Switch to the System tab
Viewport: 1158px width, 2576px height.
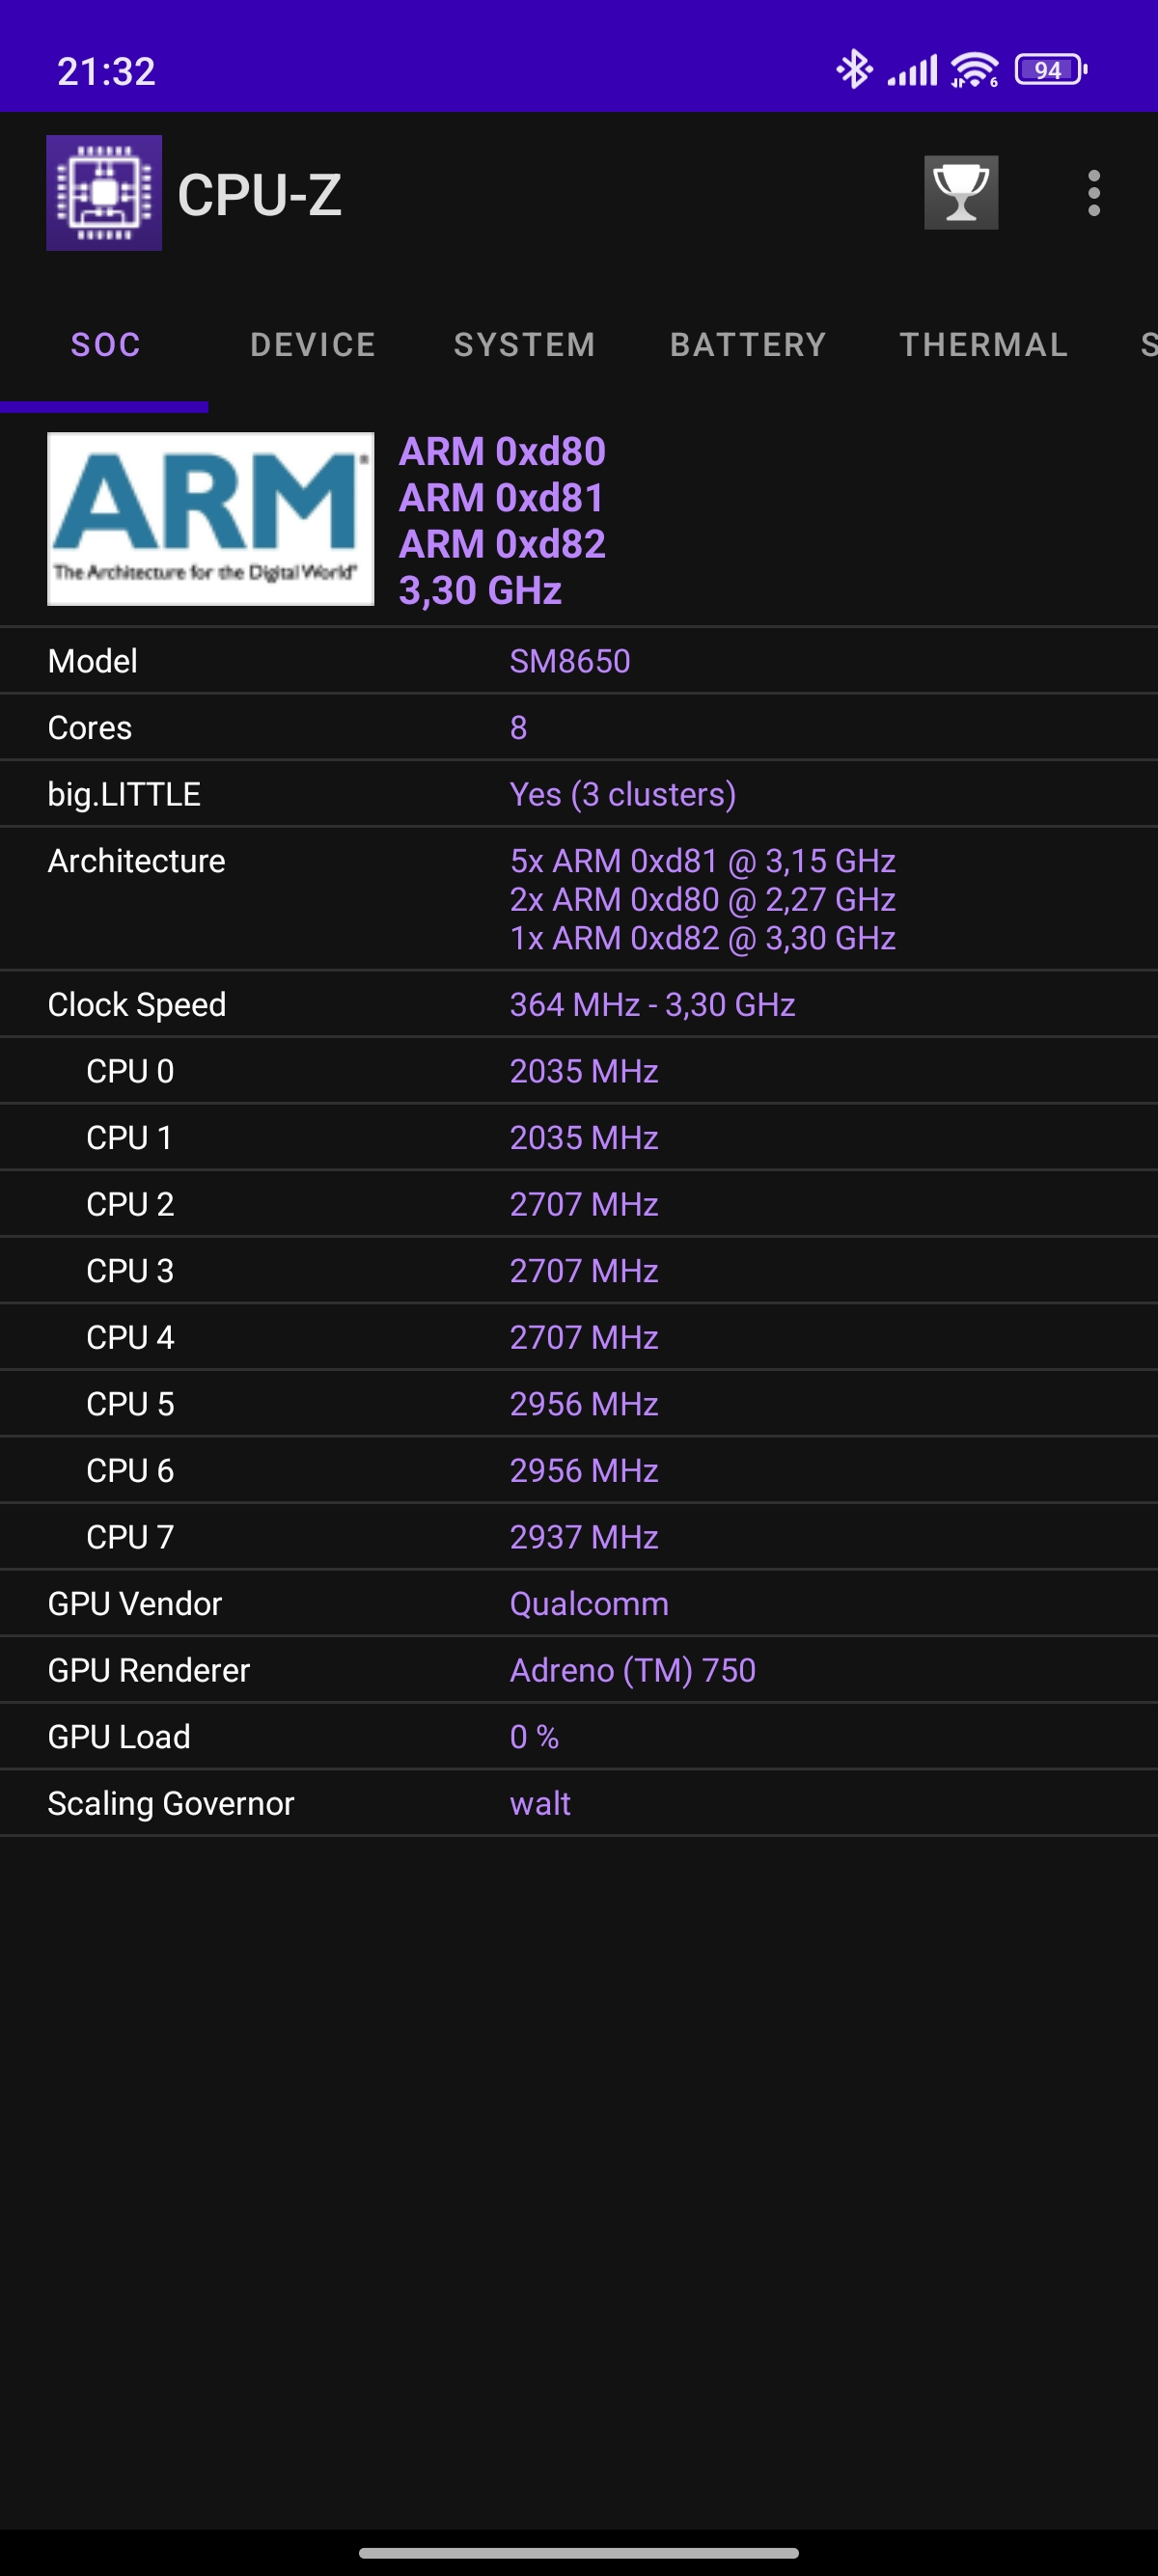(x=525, y=345)
